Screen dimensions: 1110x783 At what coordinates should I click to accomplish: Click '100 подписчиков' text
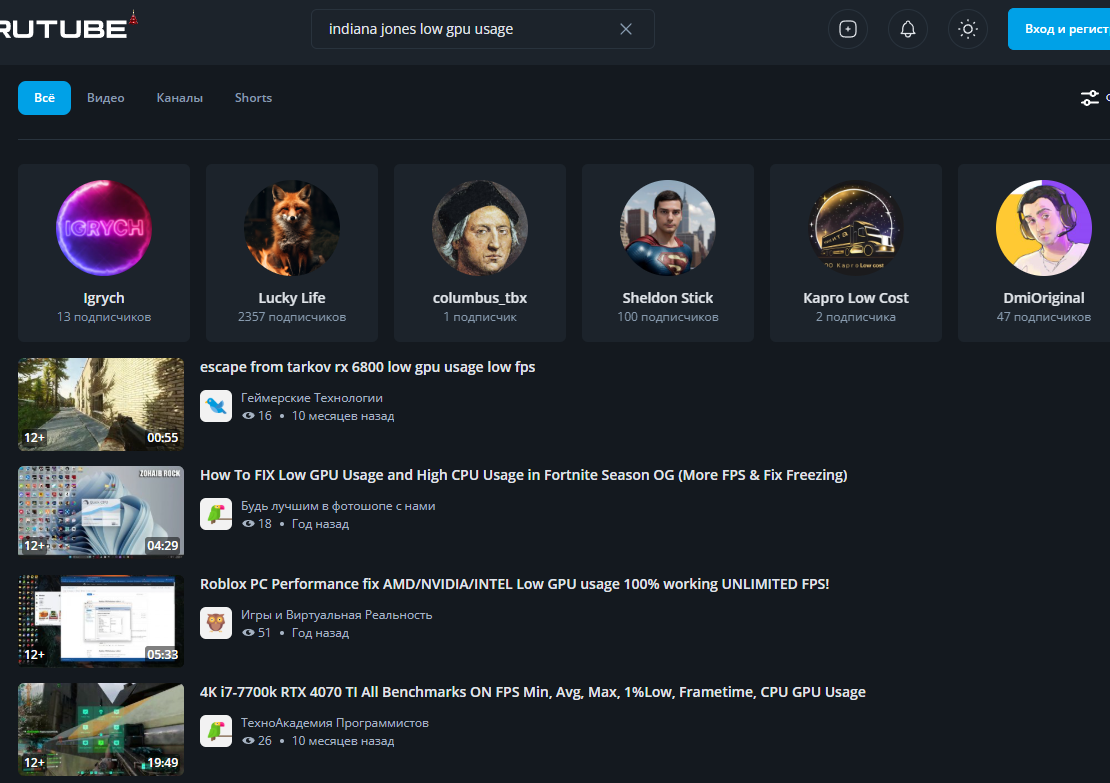pos(668,317)
